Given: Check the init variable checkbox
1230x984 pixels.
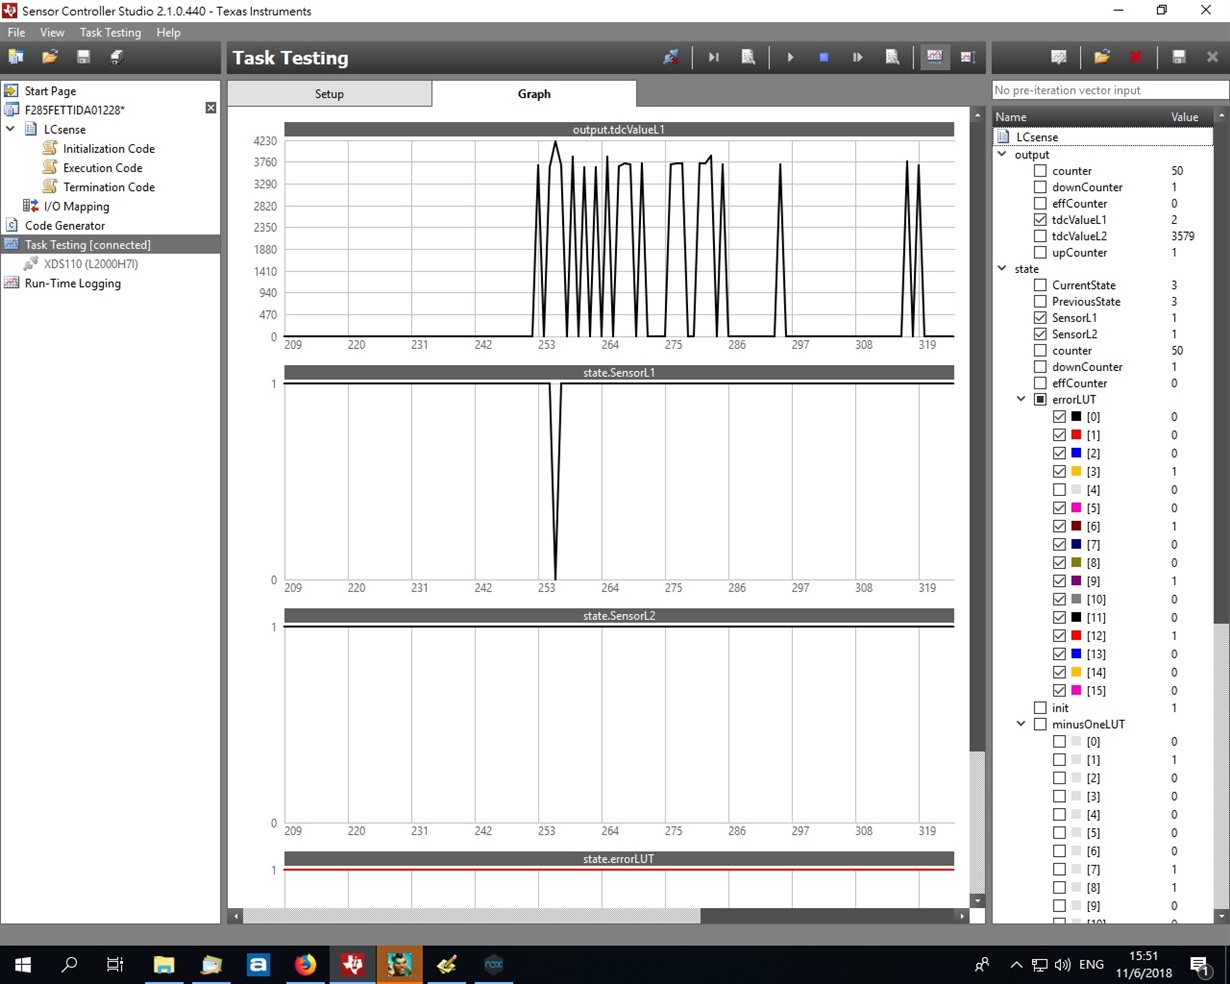Looking at the screenshot, I should point(1040,708).
